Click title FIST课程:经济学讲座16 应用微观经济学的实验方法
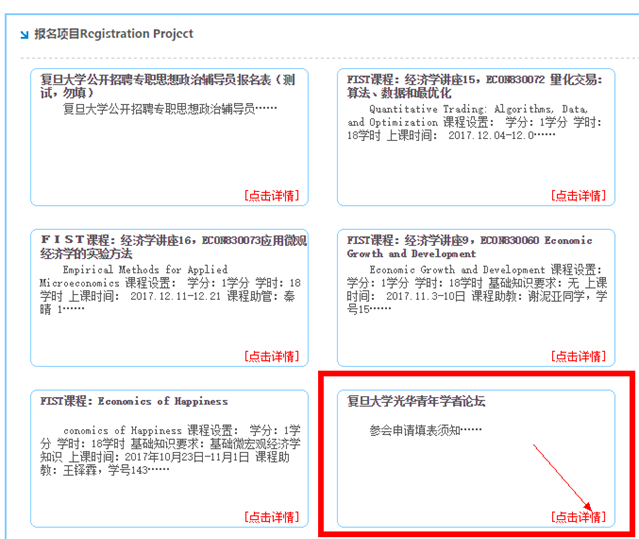639x539 pixels. click(173, 247)
